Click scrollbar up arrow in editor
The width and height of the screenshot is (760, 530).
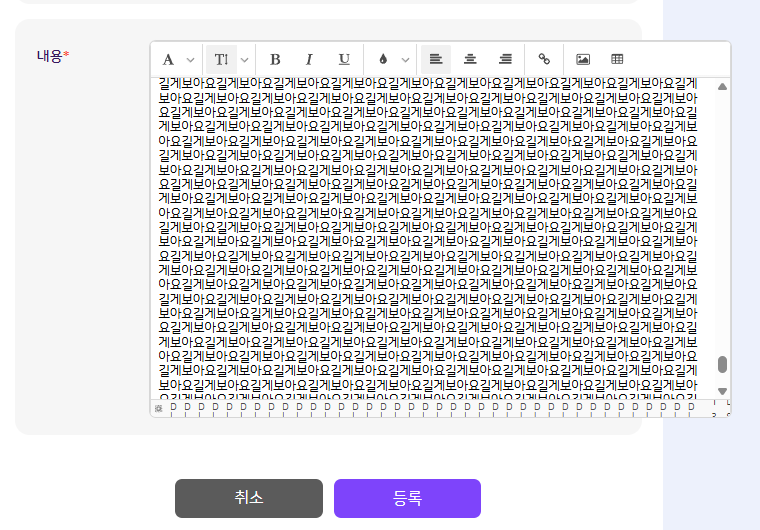[x=722, y=86]
